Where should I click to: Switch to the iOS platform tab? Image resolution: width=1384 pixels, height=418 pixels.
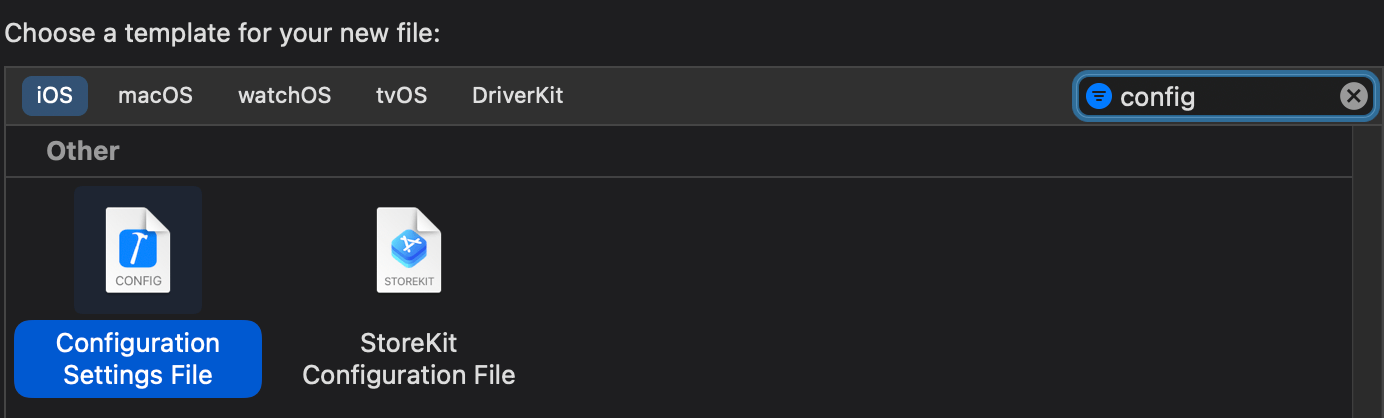click(x=55, y=96)
